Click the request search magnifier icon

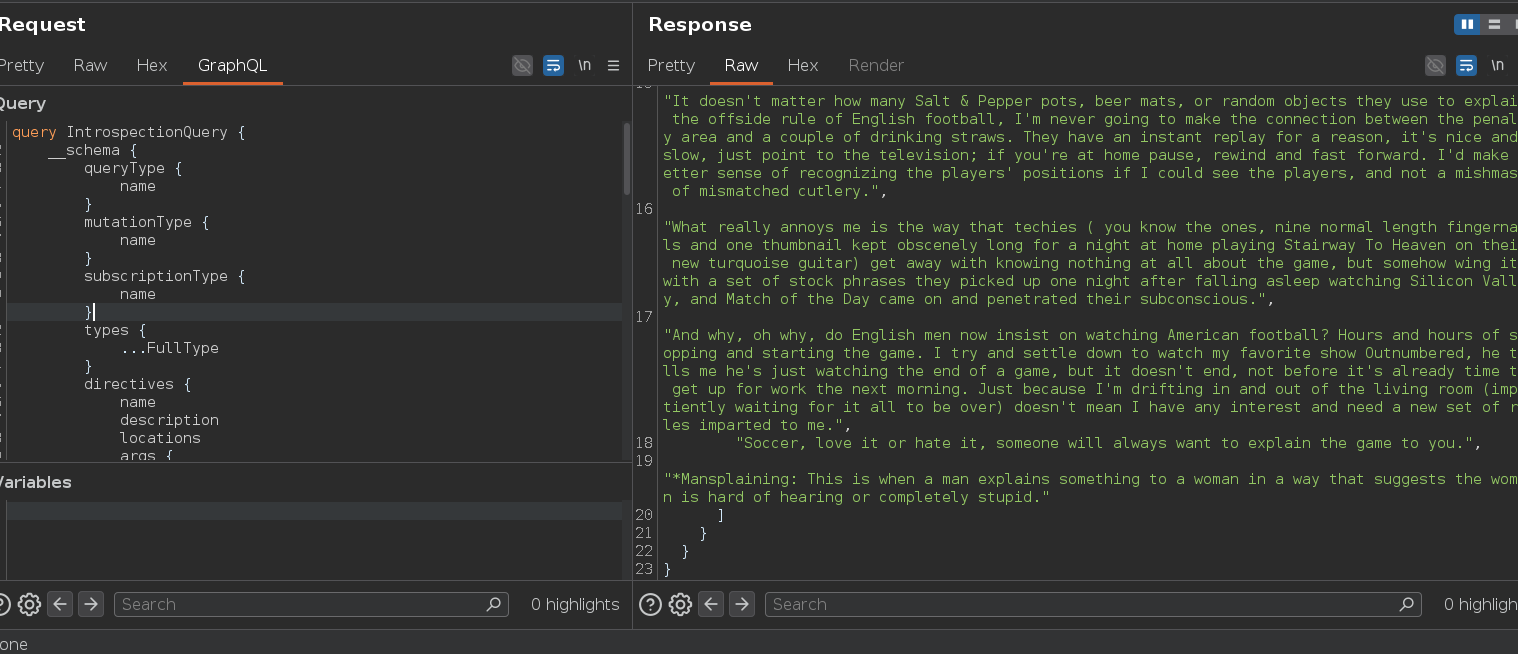point(493,604)
